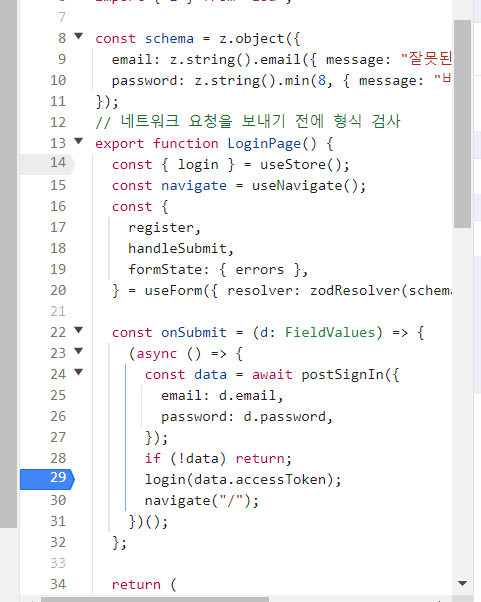Collapse async arrow function fold on line 23

tap(78, 351)
